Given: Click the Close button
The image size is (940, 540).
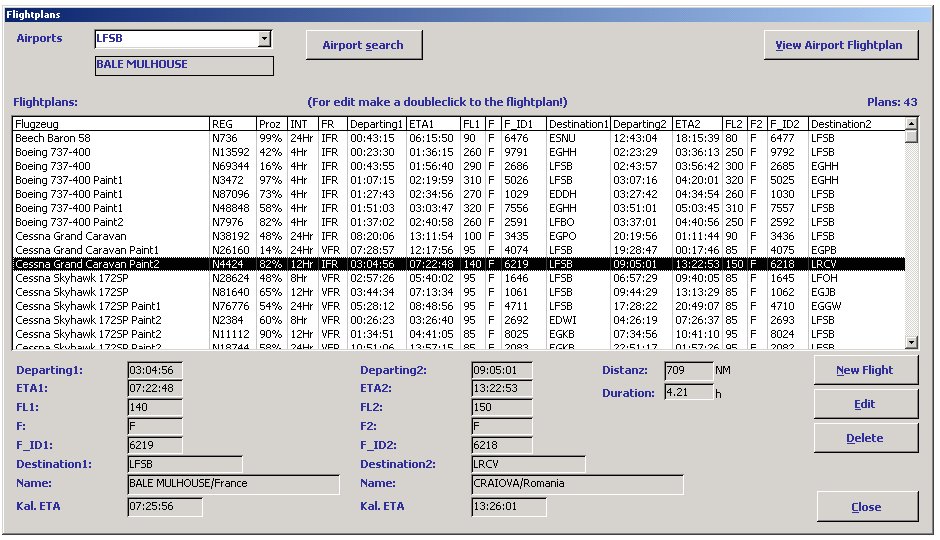Looking at the screenshot, I should pos(867,506).
